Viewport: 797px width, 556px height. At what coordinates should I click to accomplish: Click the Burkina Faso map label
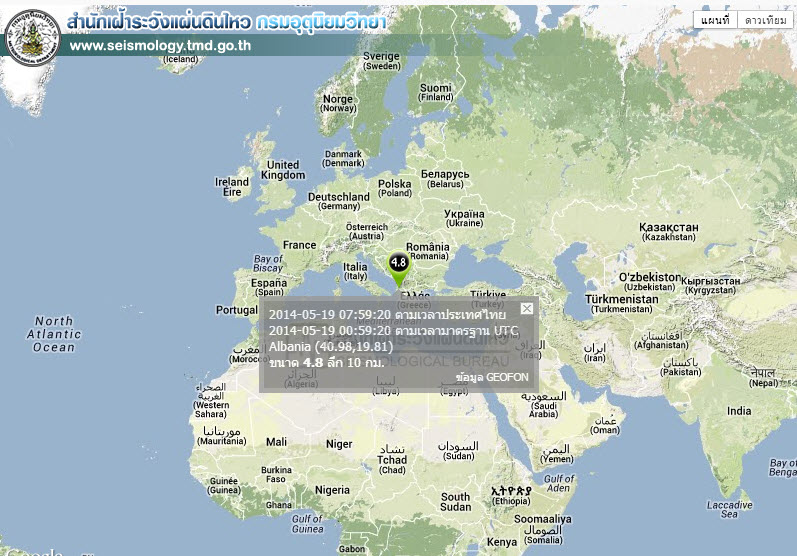(276, 474)
